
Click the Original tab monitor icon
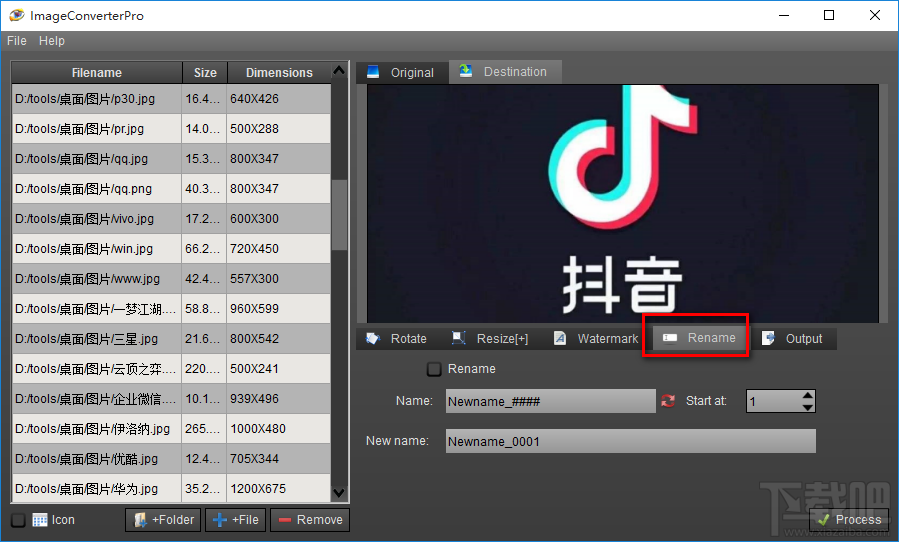[373, 72]
